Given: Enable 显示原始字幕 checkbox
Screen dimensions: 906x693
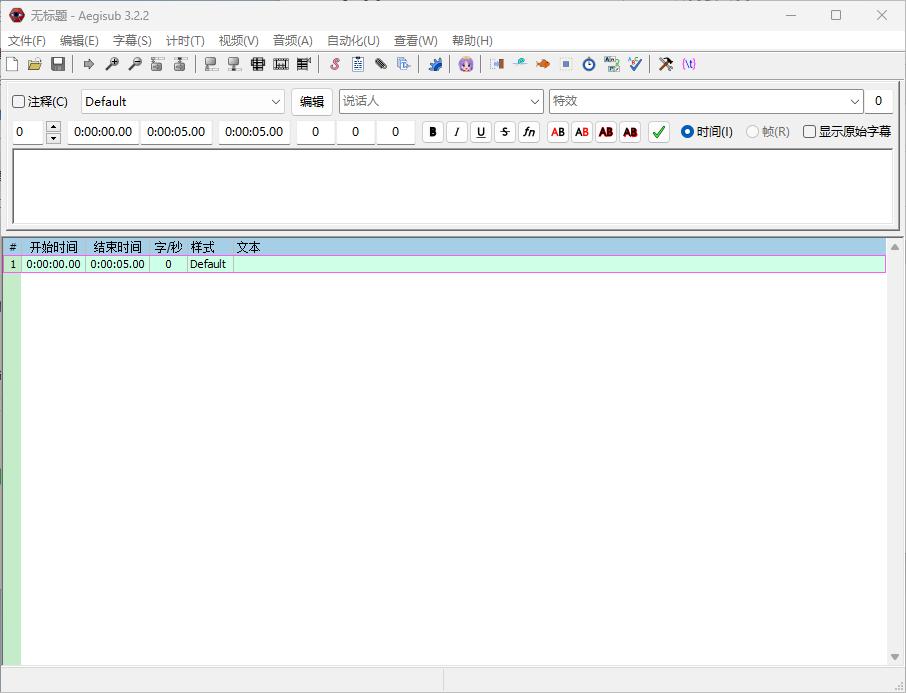Looking at the screenshot, I should (810, 132).
